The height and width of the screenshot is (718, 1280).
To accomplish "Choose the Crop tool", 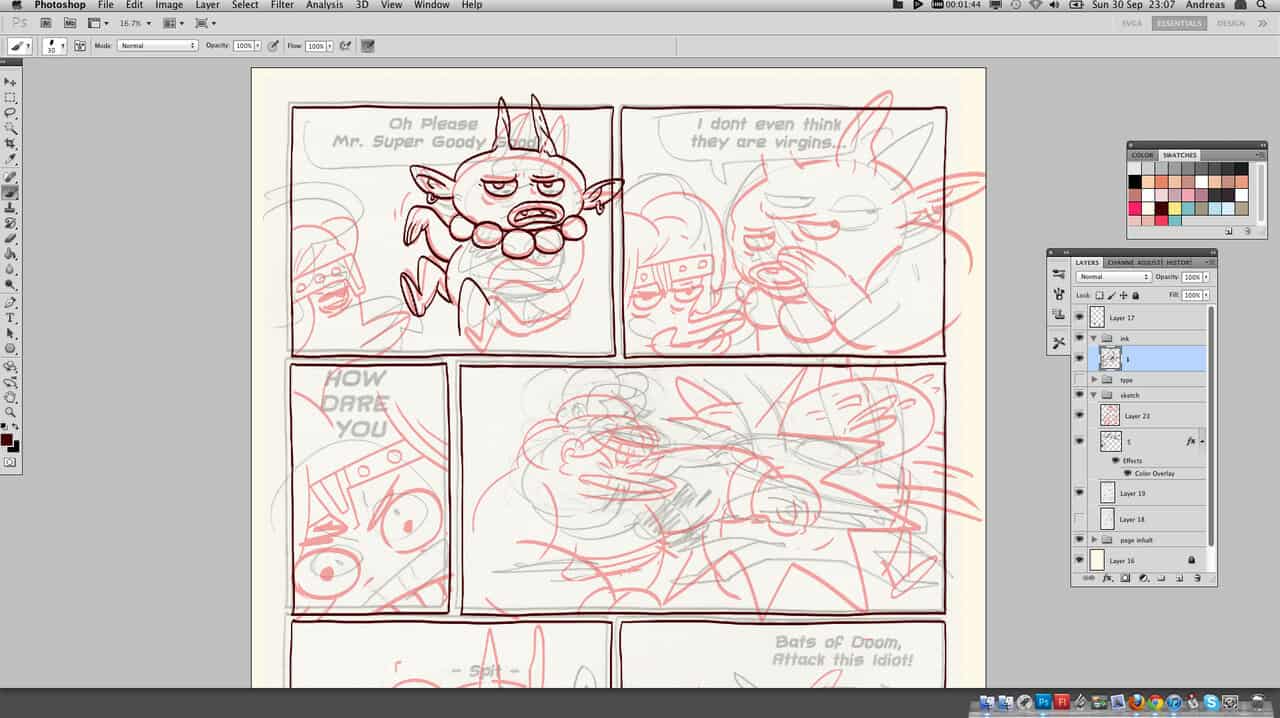I will pos(10,144).
